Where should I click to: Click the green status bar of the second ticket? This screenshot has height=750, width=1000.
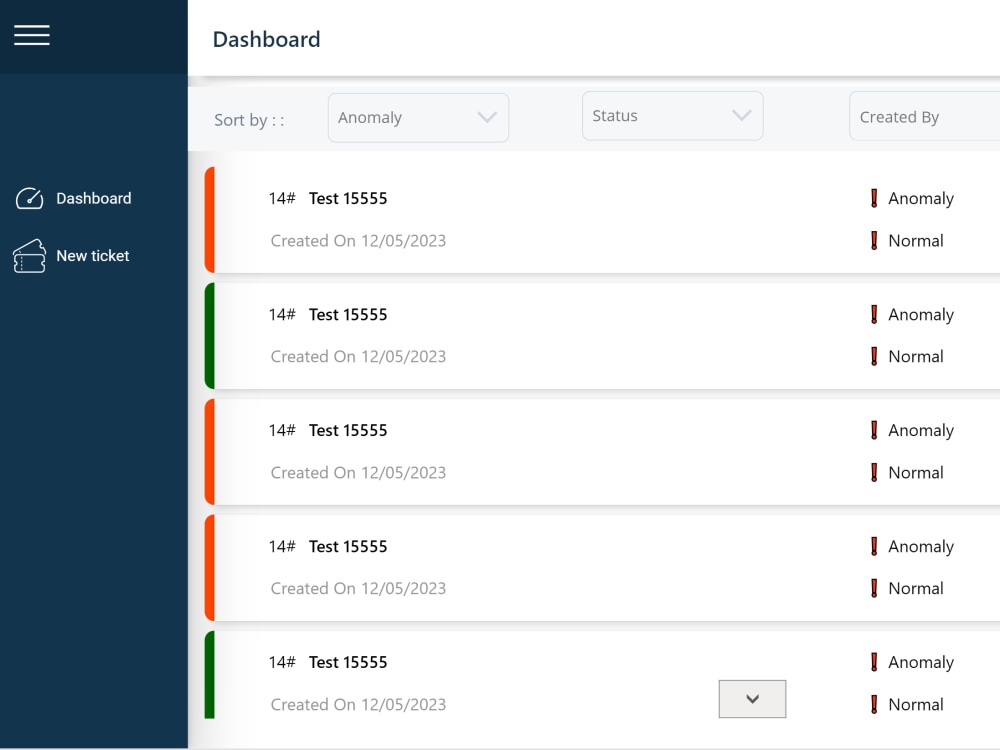(x=210, y=336)
